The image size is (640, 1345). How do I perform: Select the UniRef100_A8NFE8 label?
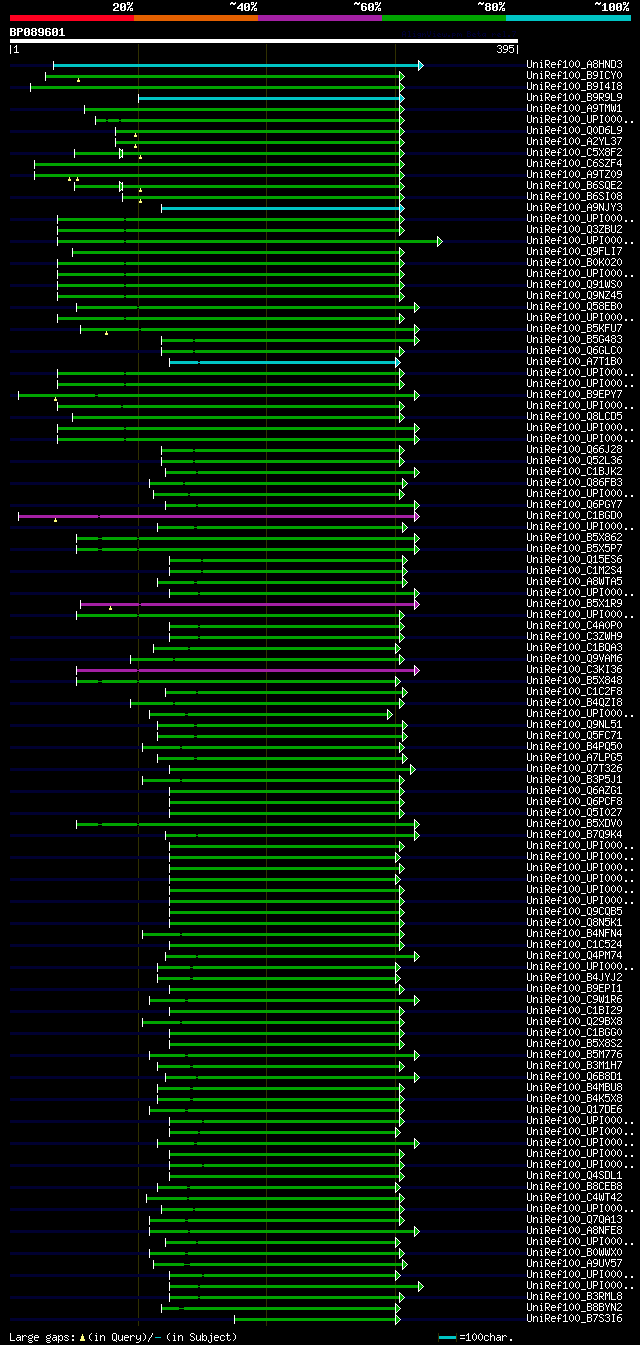tap(574, 1231)
